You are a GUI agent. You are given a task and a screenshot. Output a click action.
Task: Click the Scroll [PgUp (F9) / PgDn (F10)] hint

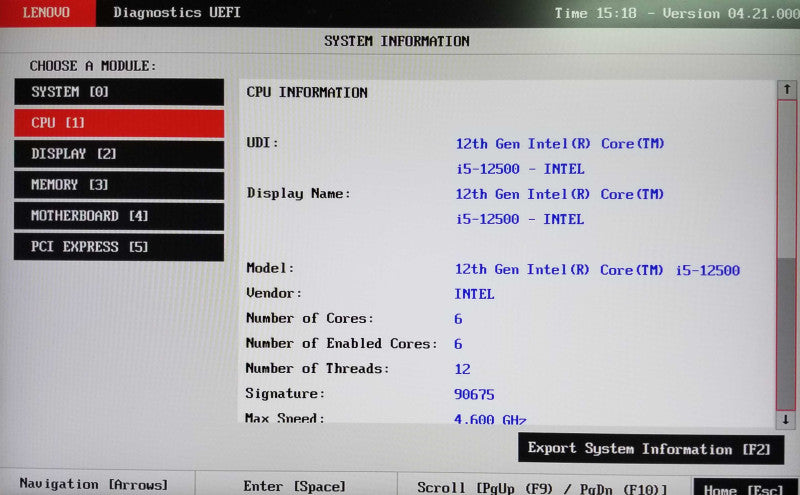tap(542, 488)
